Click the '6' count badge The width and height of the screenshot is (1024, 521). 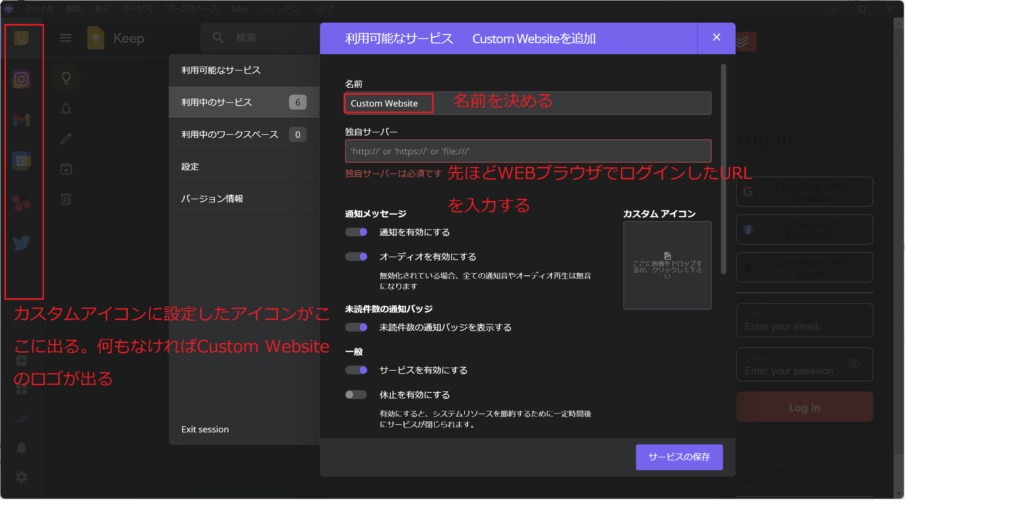point(297,103)
